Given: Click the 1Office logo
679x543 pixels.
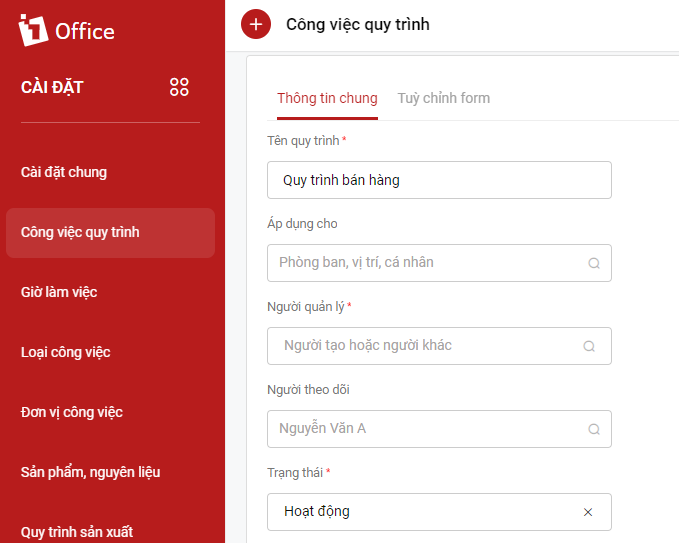Looking at the screenshot, I should 67,31.
